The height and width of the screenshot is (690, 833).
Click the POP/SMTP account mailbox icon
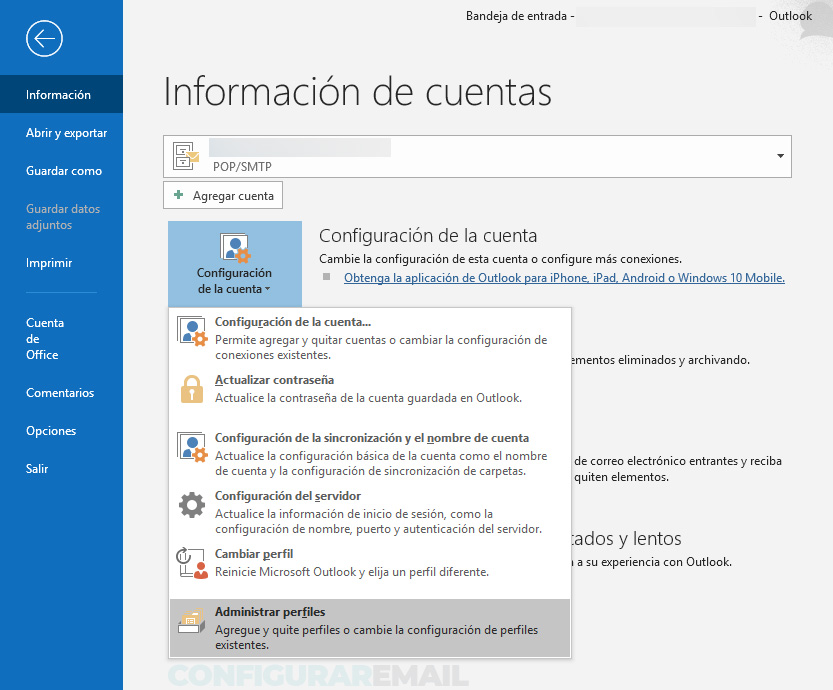186,156
